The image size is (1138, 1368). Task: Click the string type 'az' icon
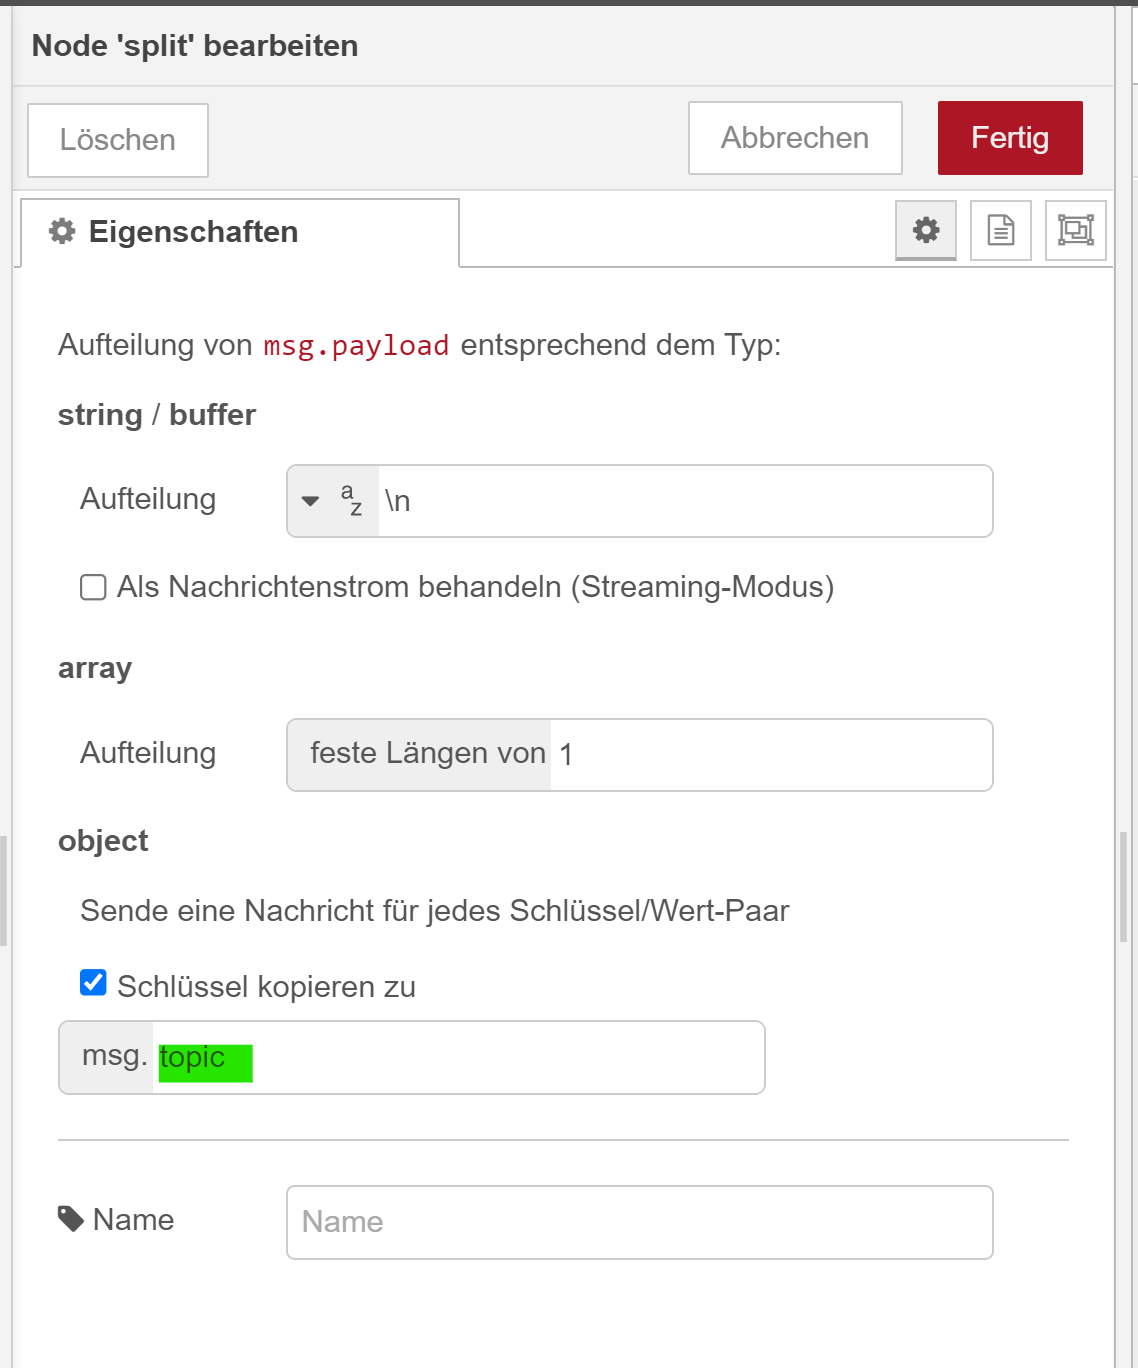click(x=351, y=500)
